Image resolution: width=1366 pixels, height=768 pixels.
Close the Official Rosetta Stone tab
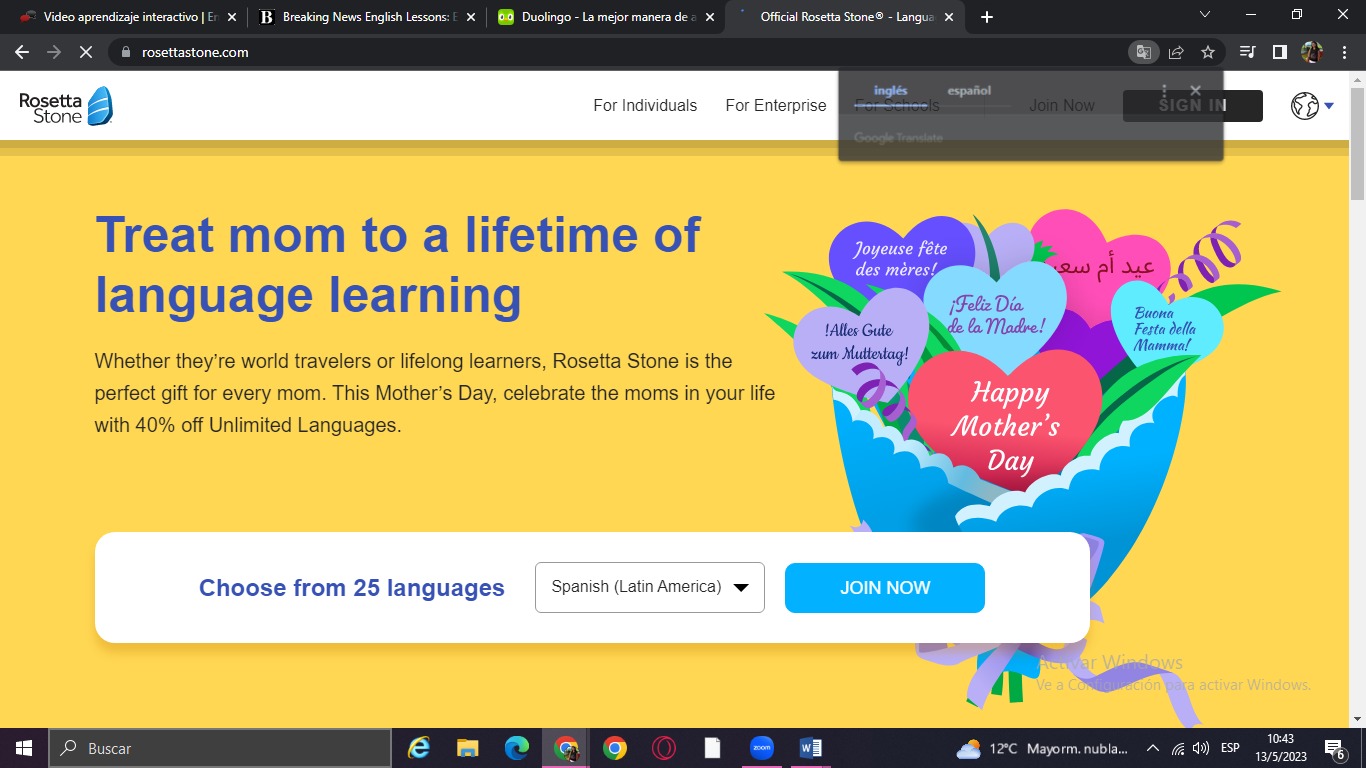(949, 17)
